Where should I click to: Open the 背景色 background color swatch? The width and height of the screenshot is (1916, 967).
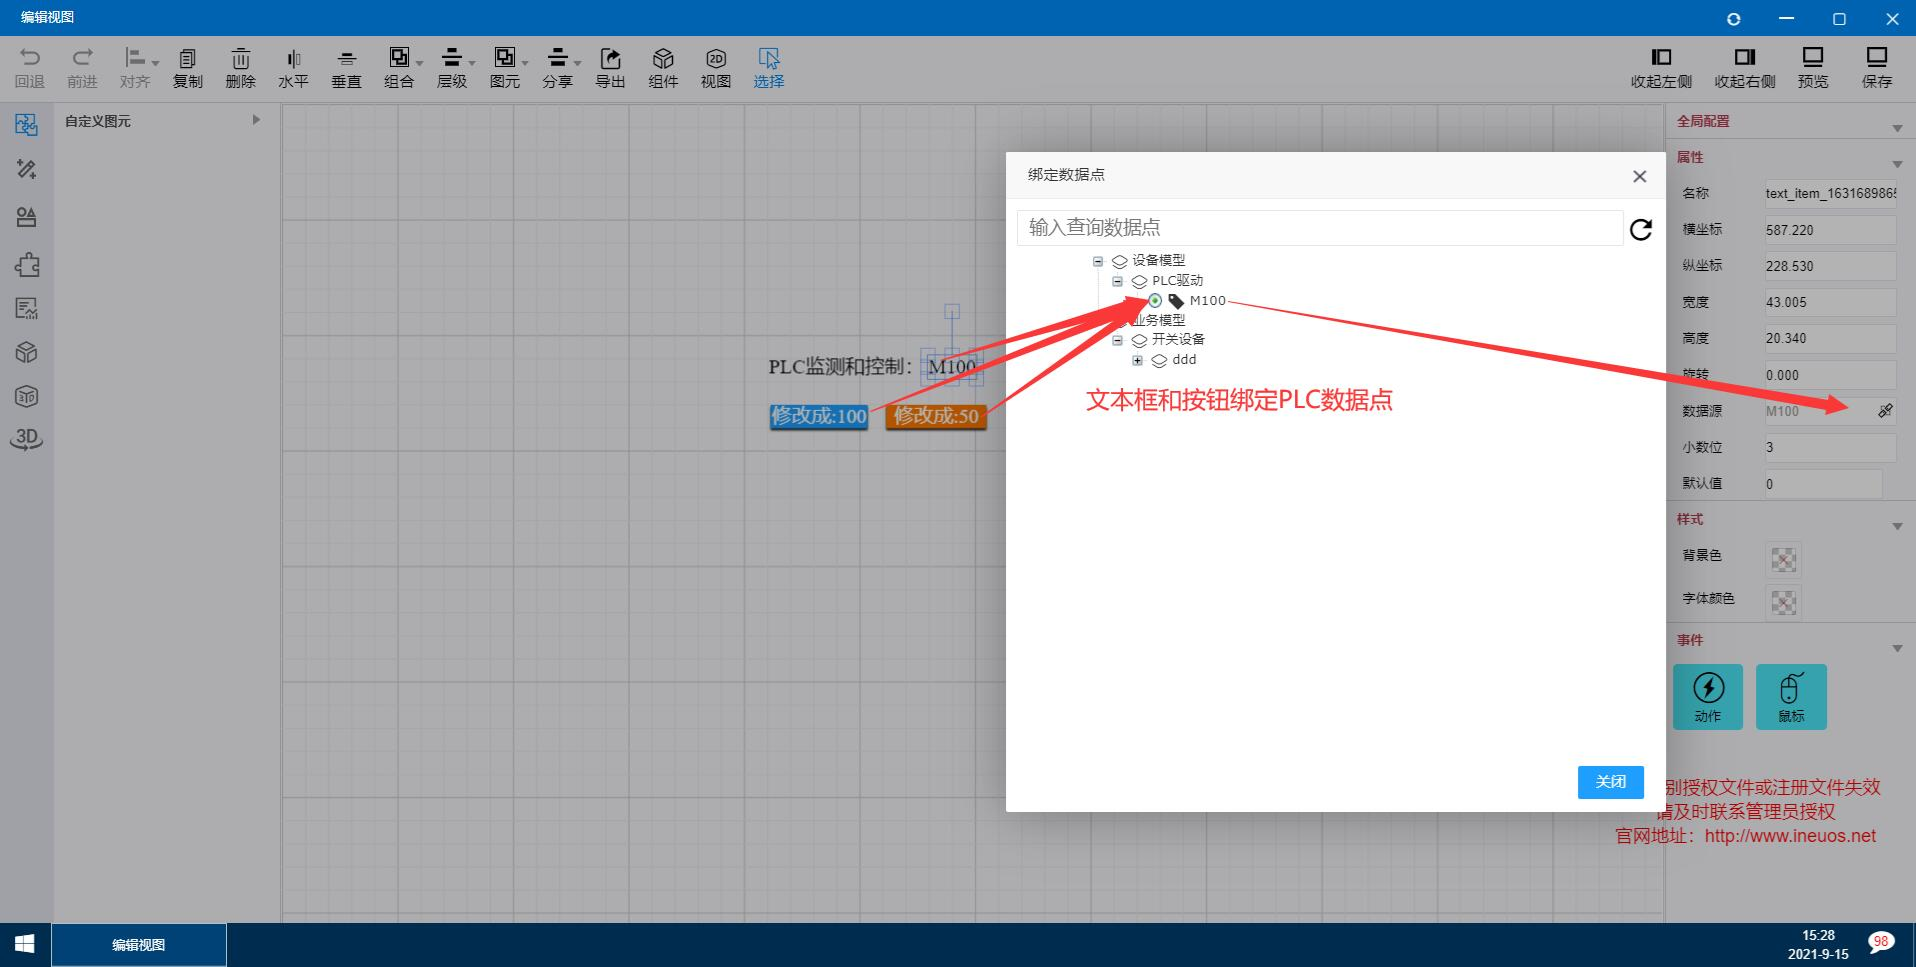tap(1783, 560)
